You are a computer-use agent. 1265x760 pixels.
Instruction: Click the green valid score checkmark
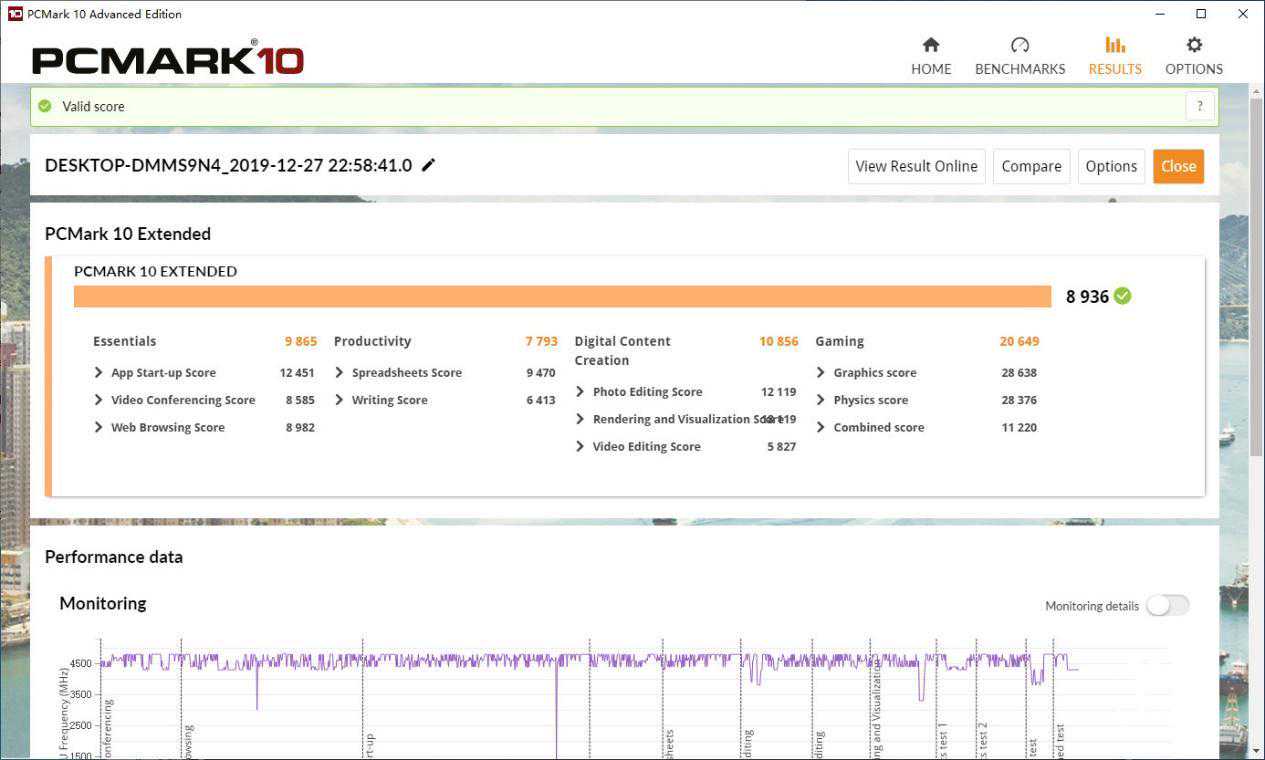click(44, 106)
